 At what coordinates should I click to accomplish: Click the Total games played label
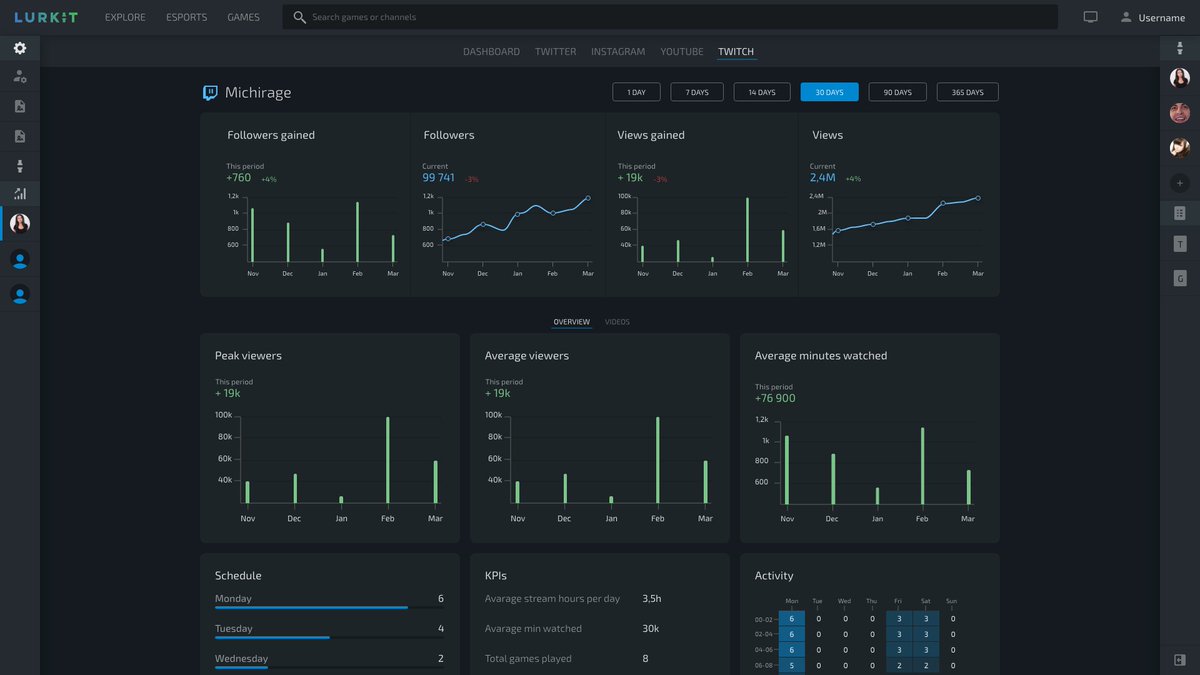[x=528, y=659]
